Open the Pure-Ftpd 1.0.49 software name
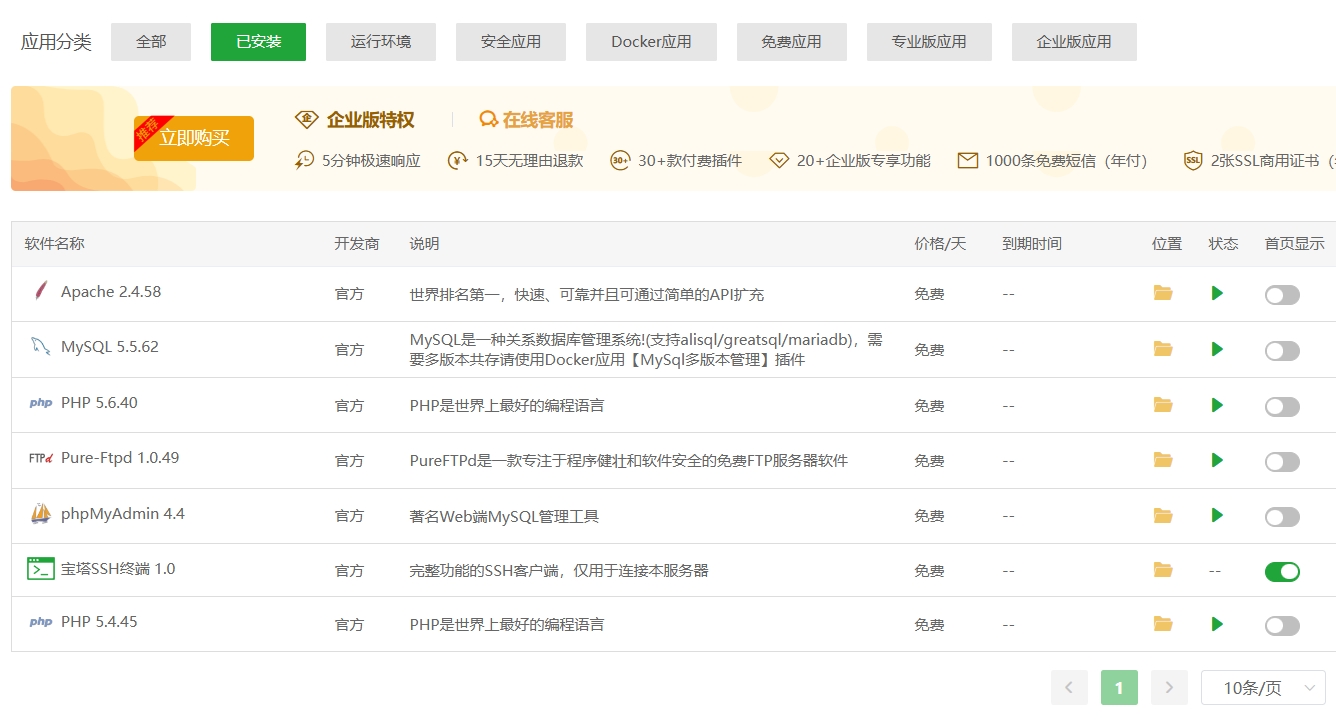1336x726 pixels. 120,458
